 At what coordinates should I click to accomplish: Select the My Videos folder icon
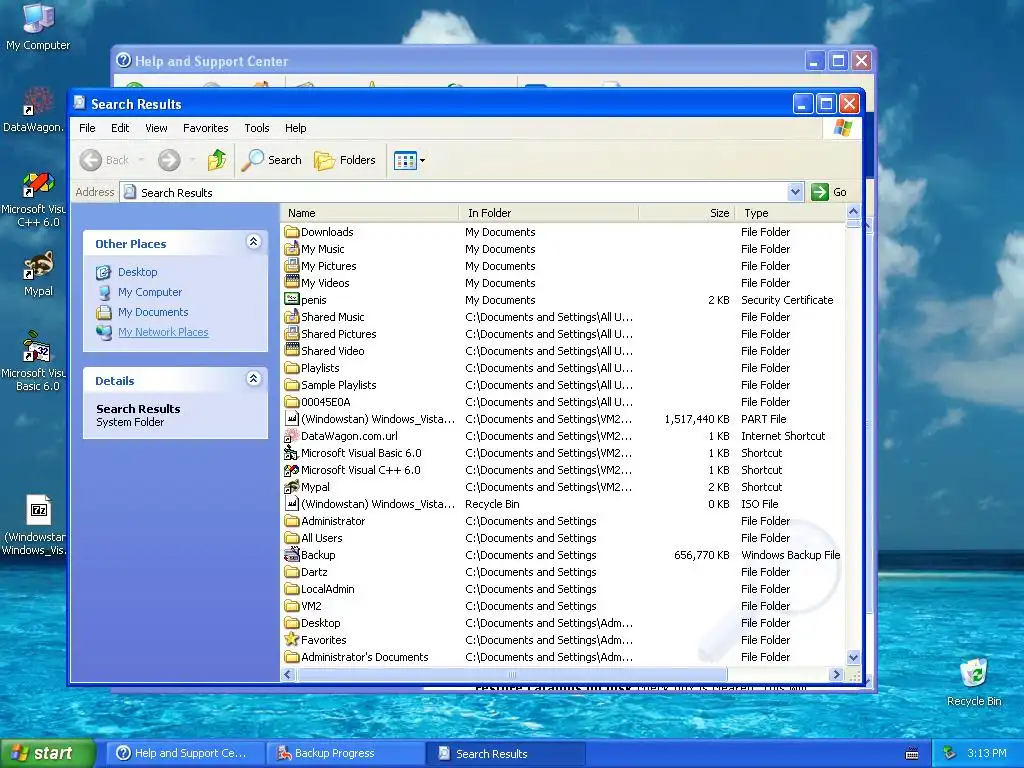(x=291, y=283)
